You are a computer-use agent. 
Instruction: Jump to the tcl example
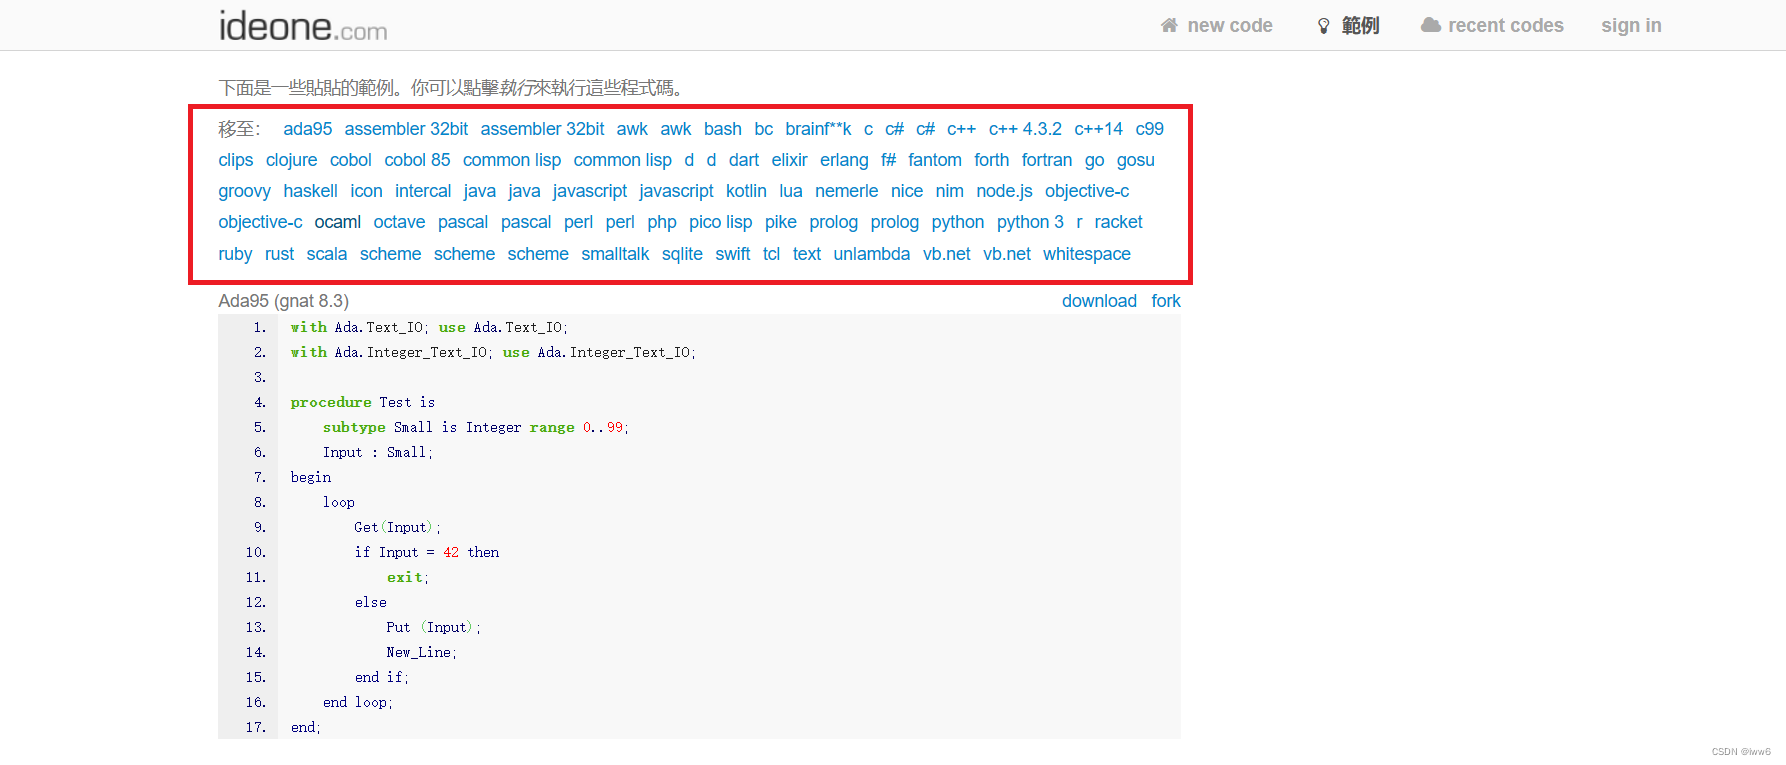771,254
